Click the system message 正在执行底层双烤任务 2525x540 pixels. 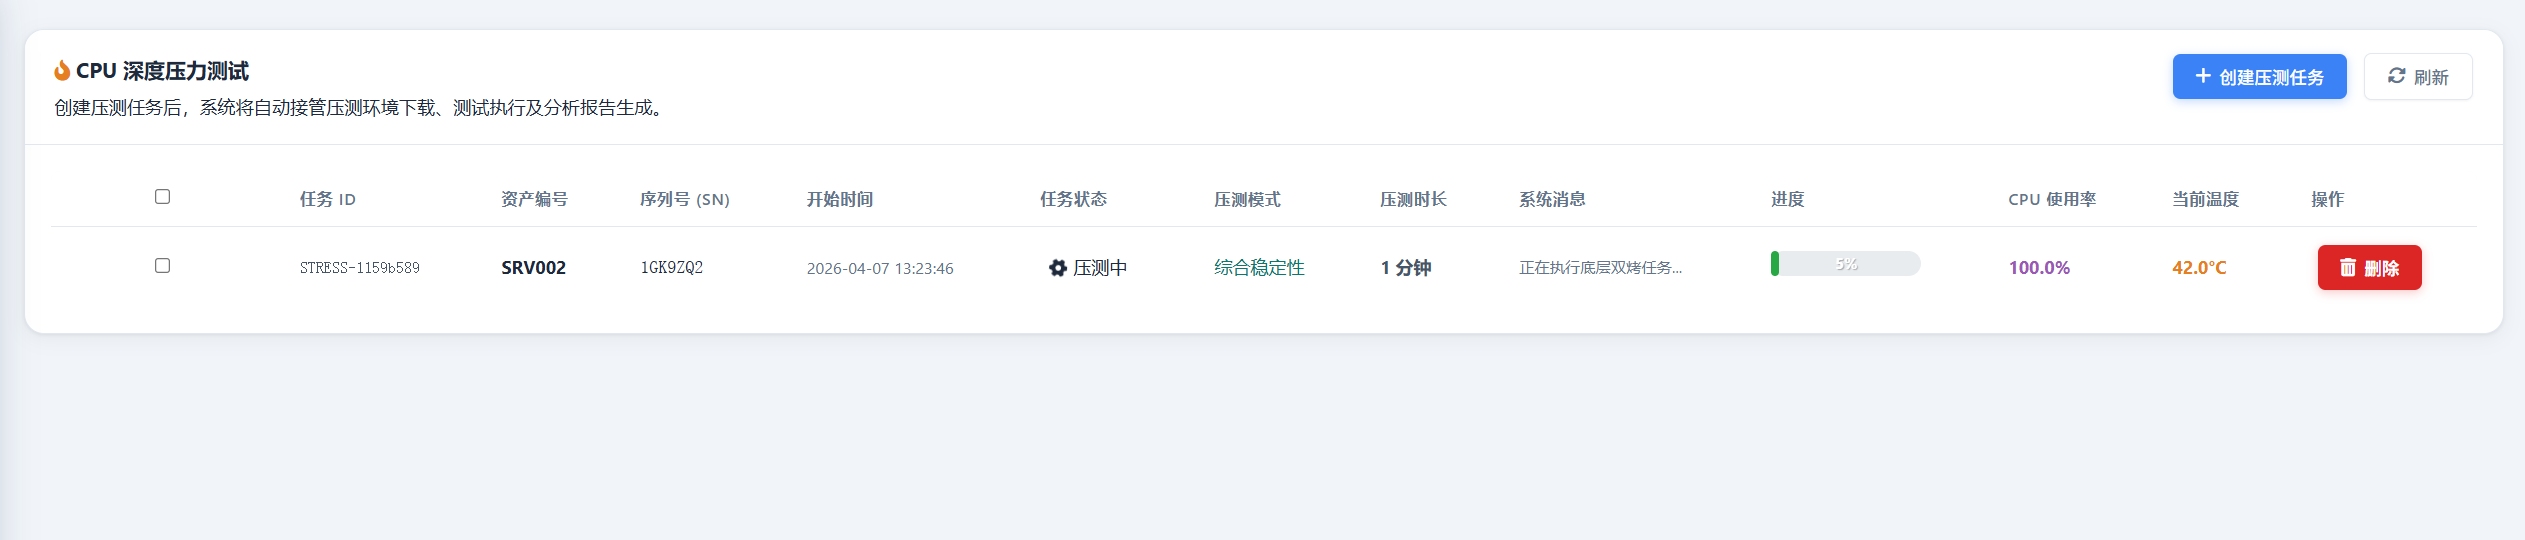coord(1599,268)
